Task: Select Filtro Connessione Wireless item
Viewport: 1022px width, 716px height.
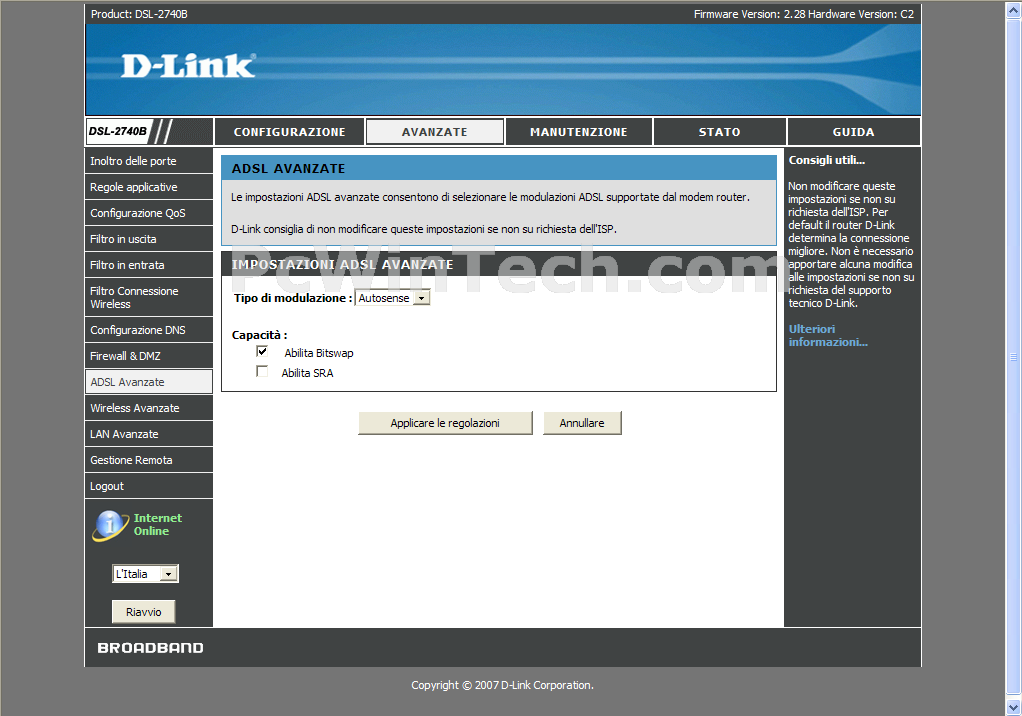Action: coord(149,297)
